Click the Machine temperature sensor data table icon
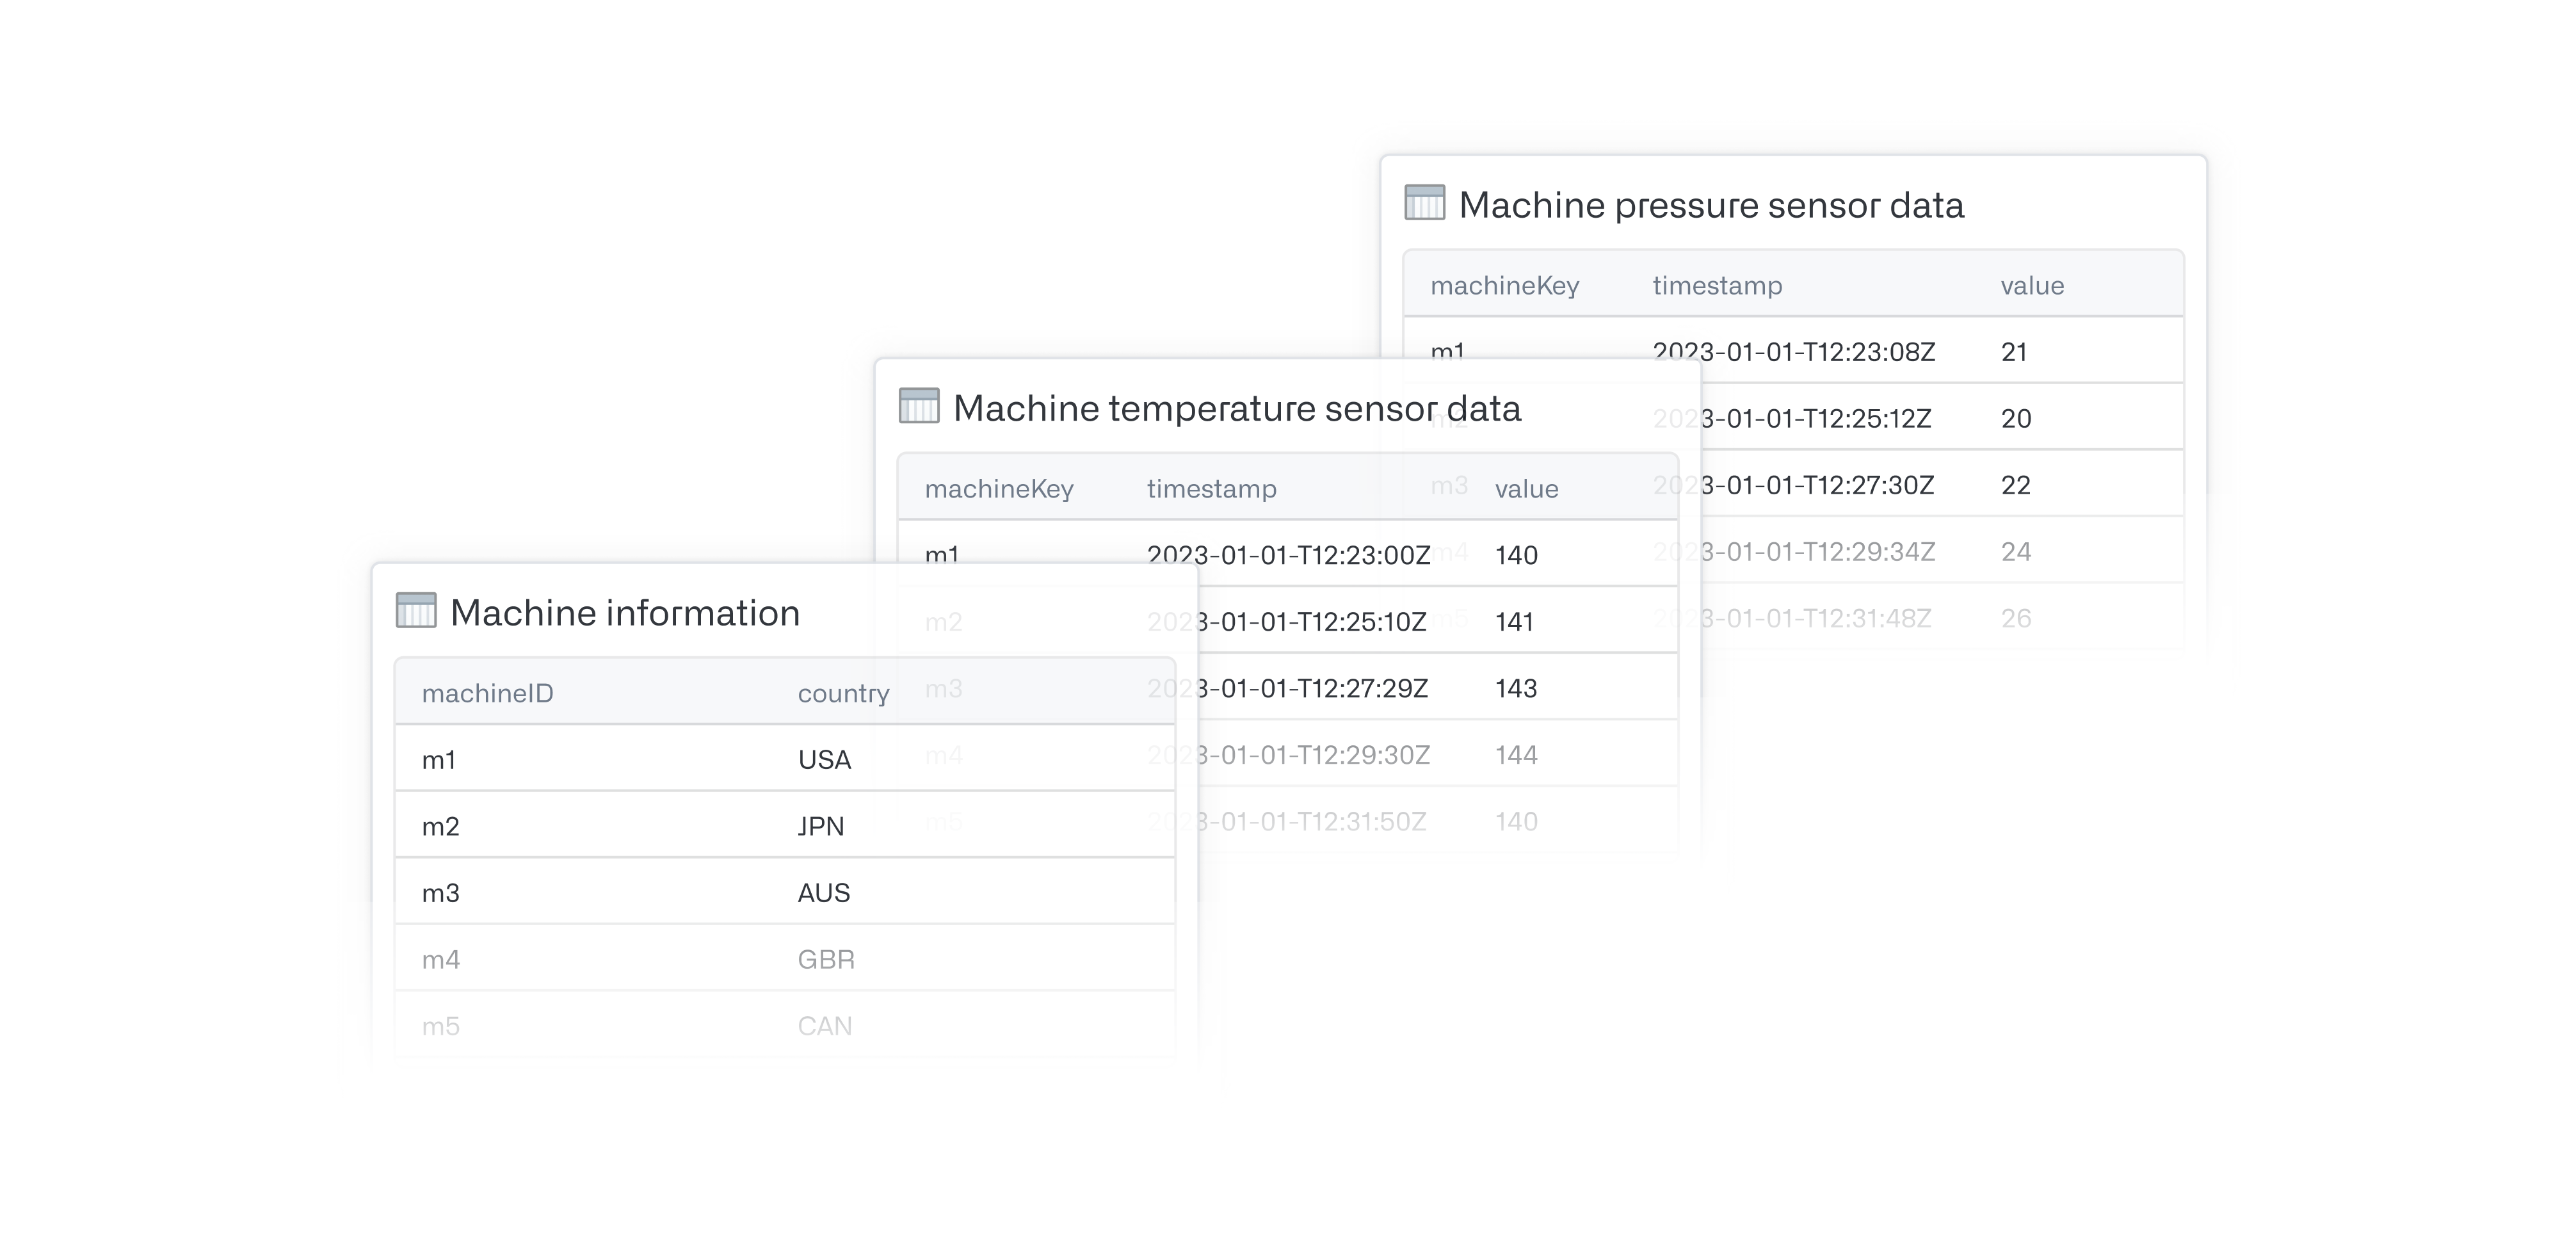Viewport: 2576px width, 1237px height. click(x=919, y=406)
